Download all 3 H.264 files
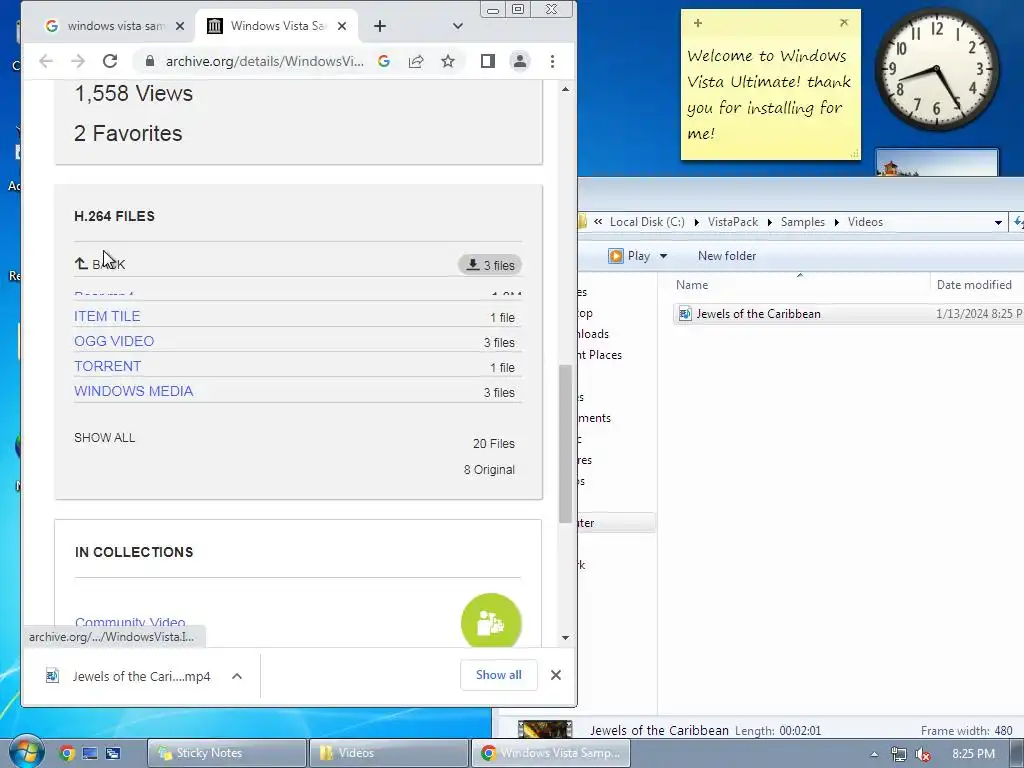Image resolution: width=1024 pixels, height=768 pixels. [490, 265]
